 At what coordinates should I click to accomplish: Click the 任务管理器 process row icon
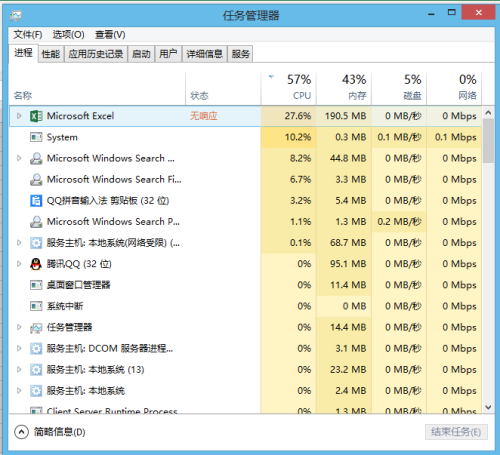pyautogui.click(x=36, y=328)
